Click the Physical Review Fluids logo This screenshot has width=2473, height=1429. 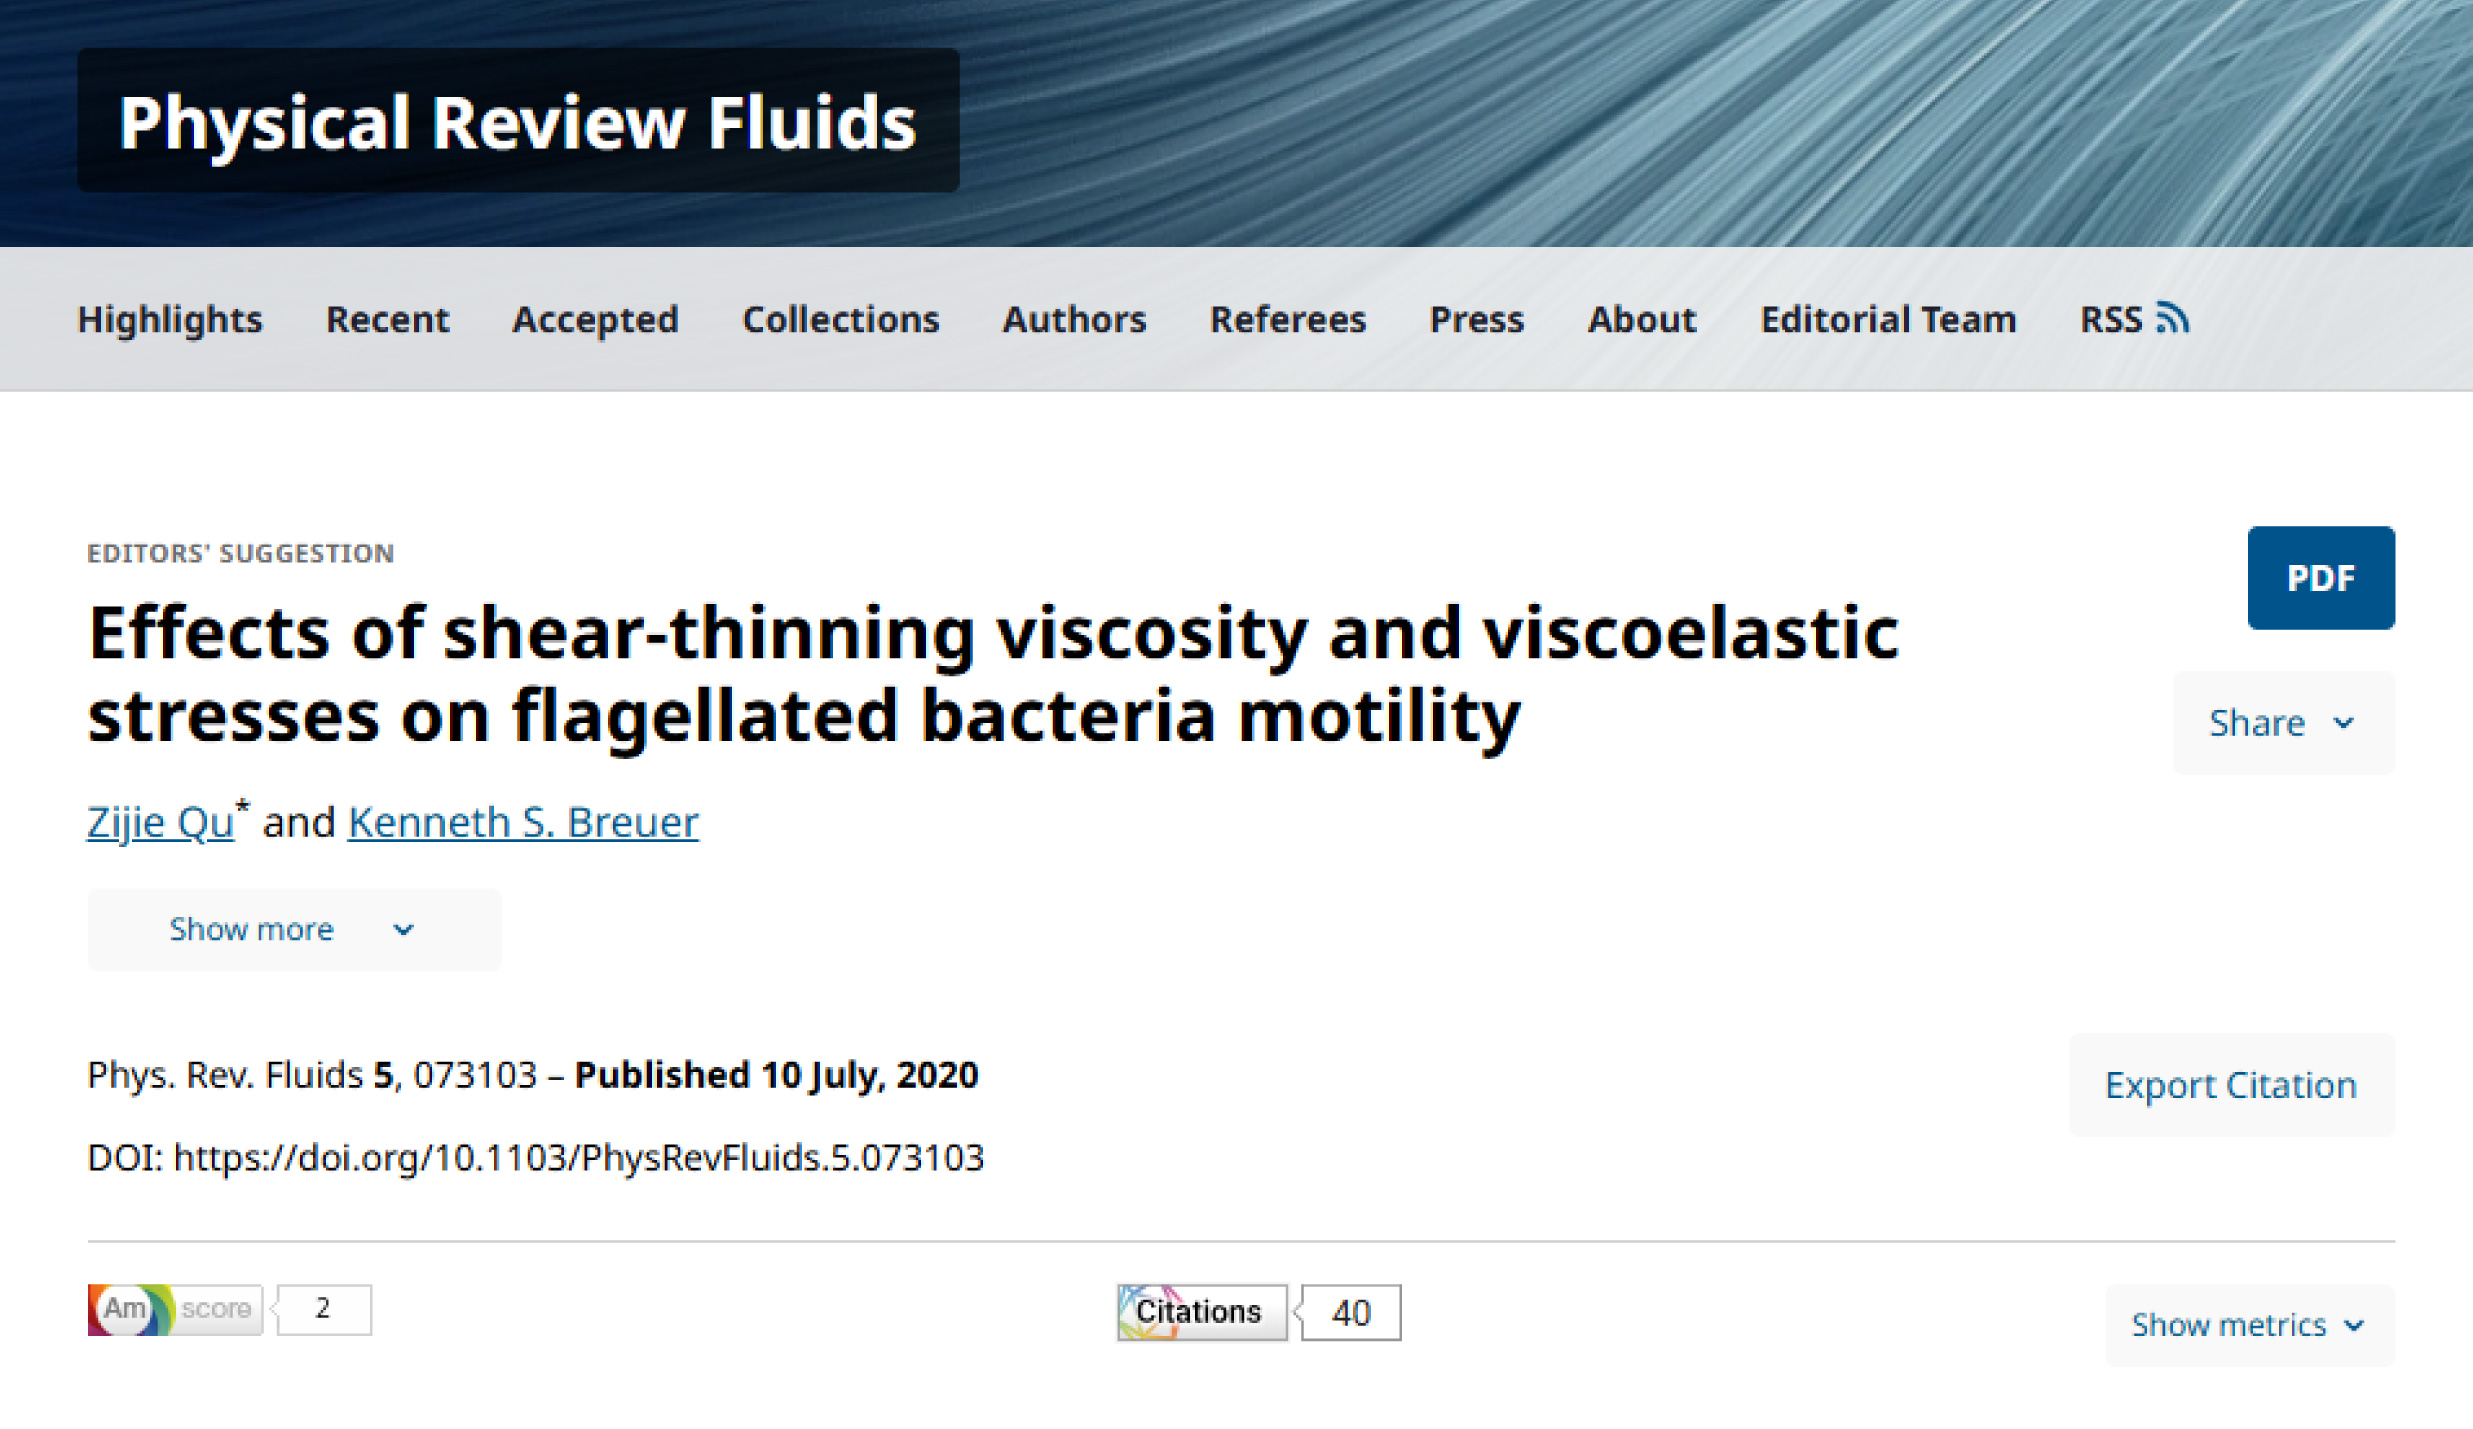517,121
